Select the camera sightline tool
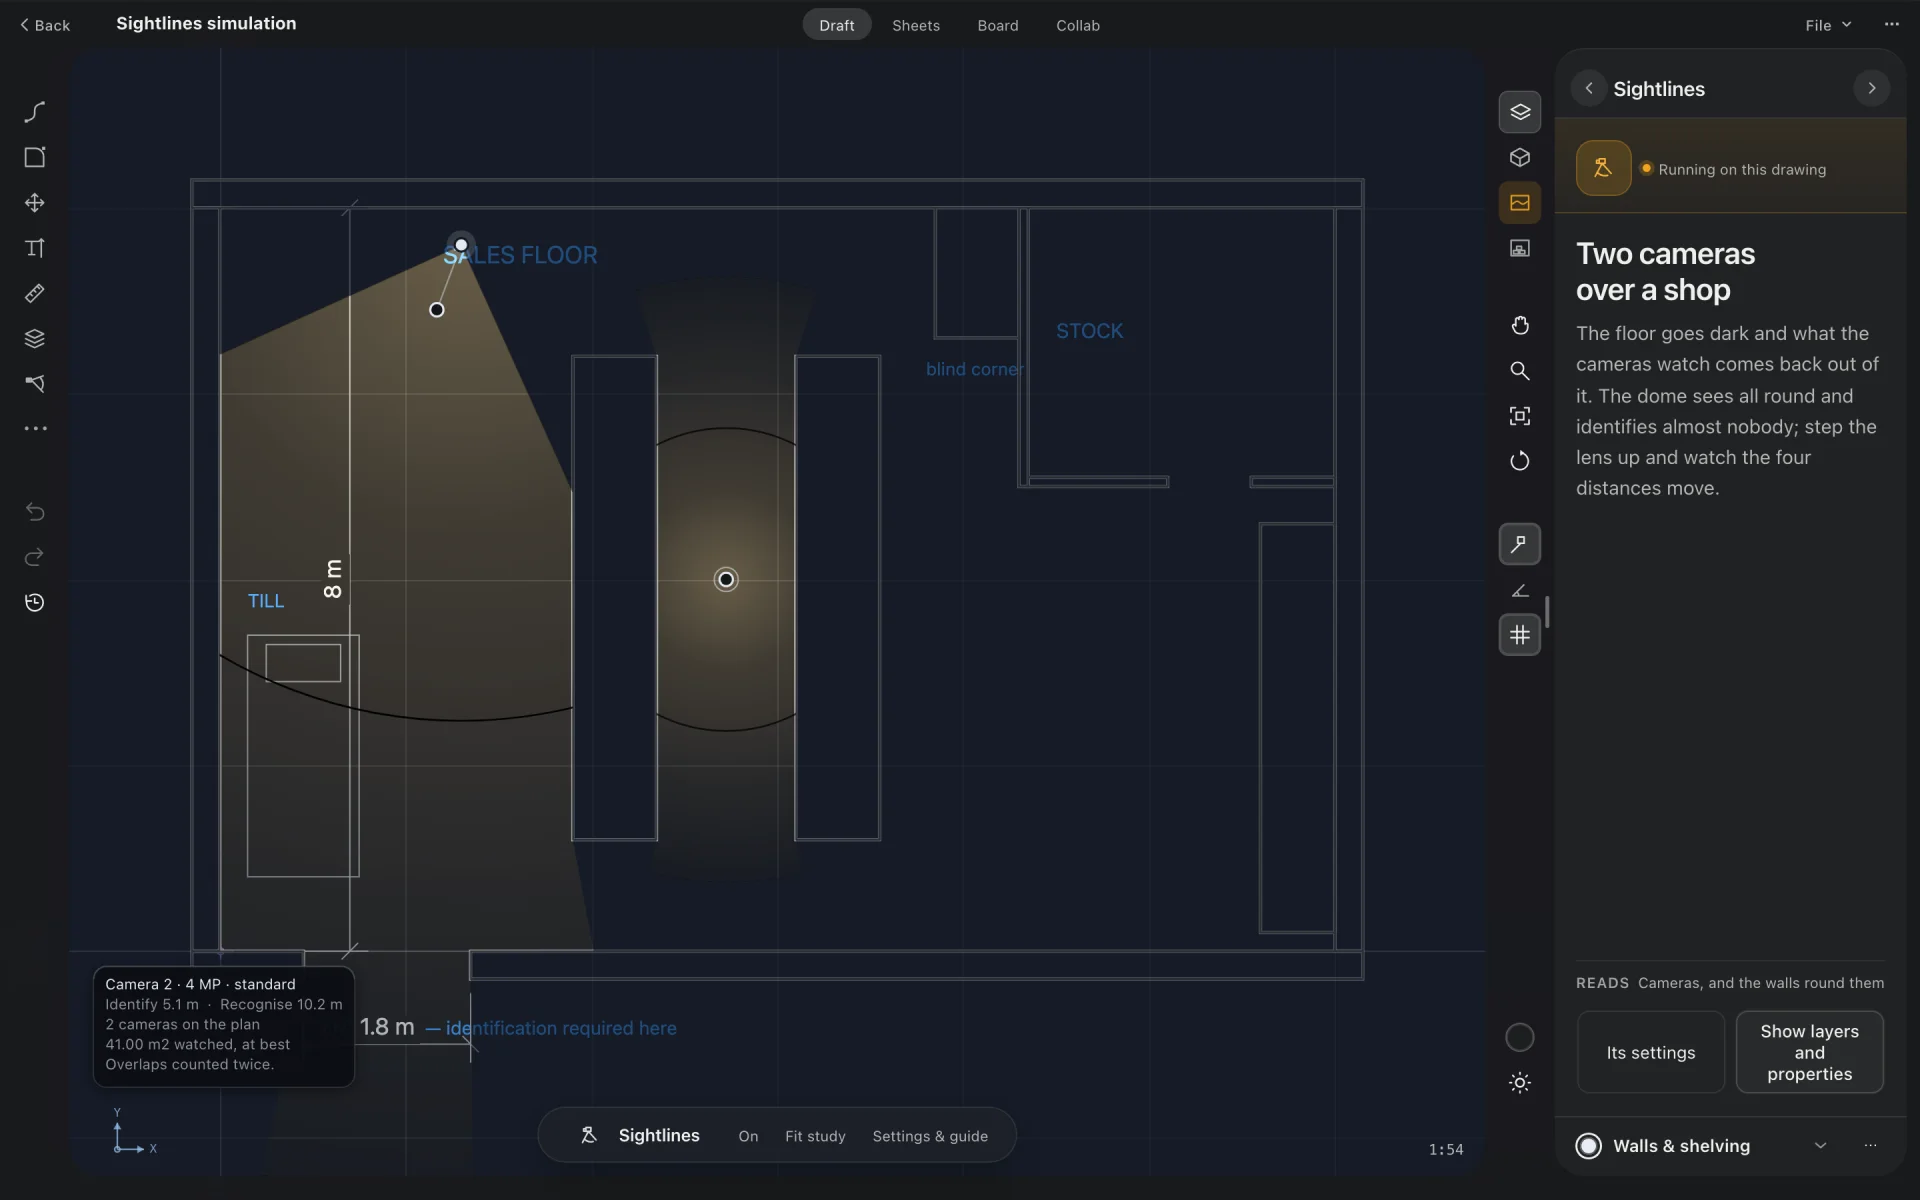This screenshot has width=1920, height=1200. 35,384
